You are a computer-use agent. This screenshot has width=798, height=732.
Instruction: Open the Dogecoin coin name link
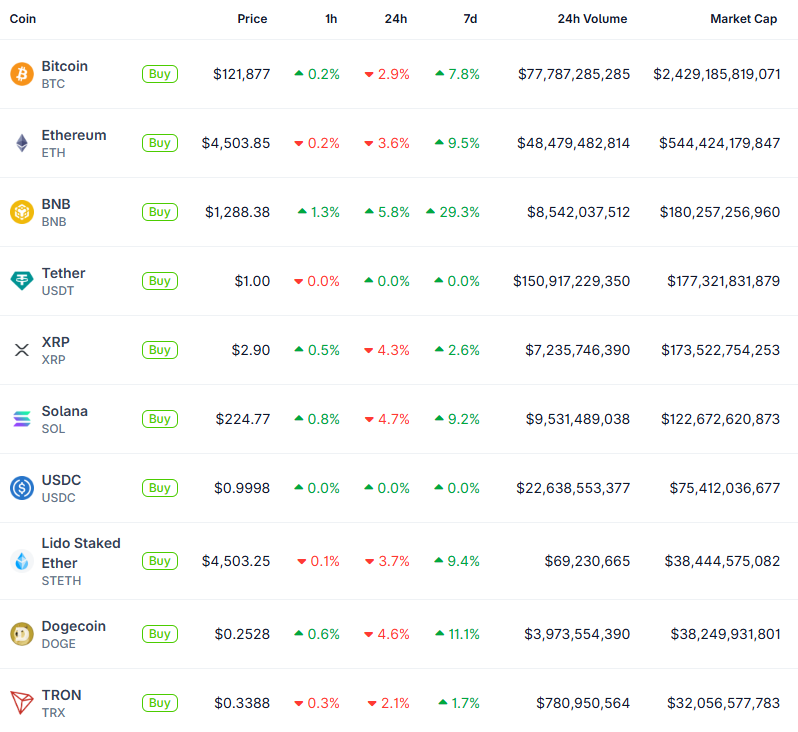pyautogui.click(x=73, y=626)
